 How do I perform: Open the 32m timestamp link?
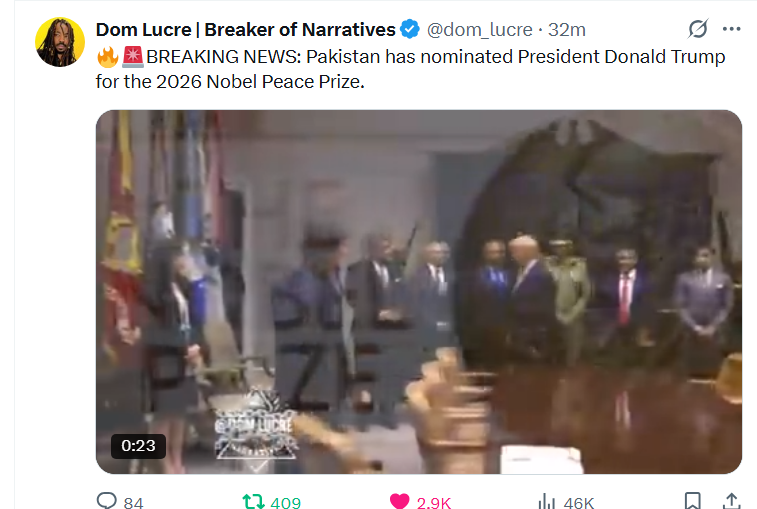point(567,30)
